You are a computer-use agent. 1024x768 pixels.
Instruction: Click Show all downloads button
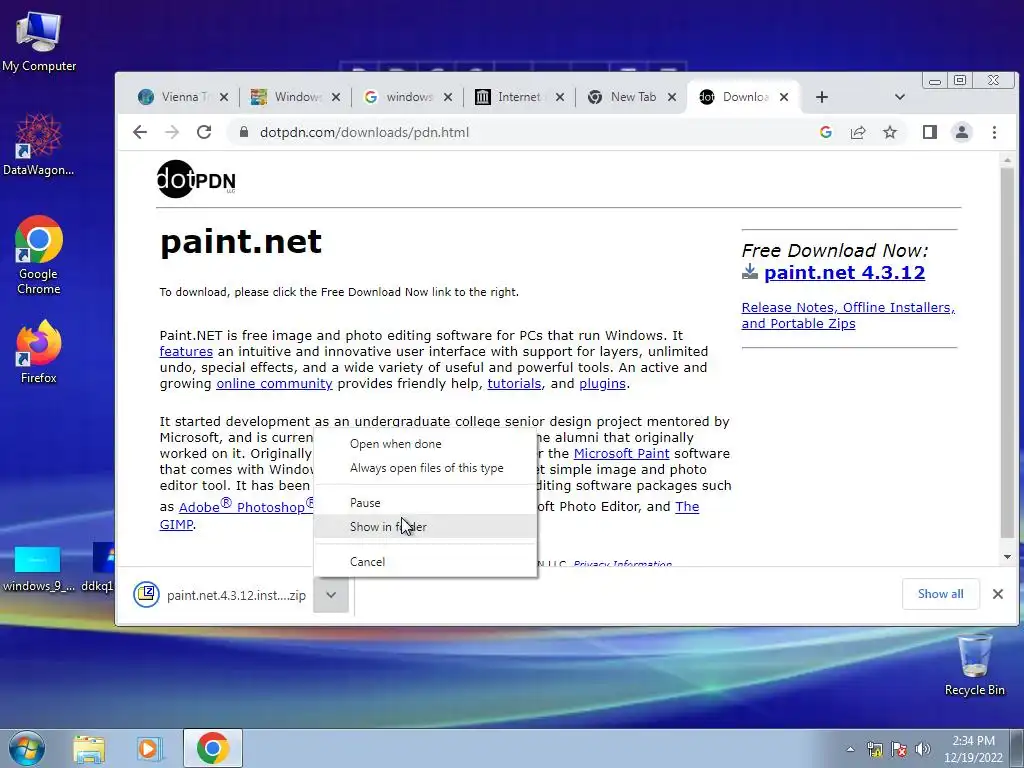point(940,594)
